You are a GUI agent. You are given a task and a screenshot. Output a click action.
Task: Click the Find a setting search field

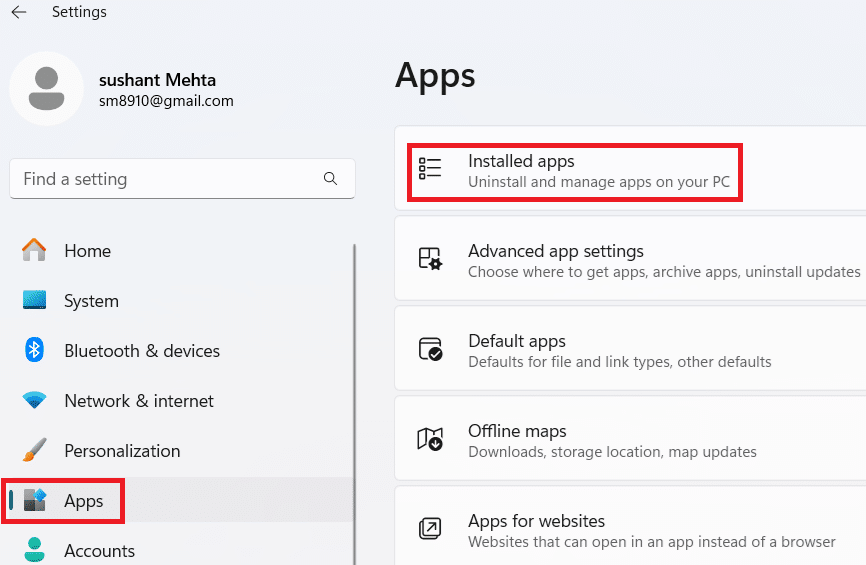tap(165, 179)
